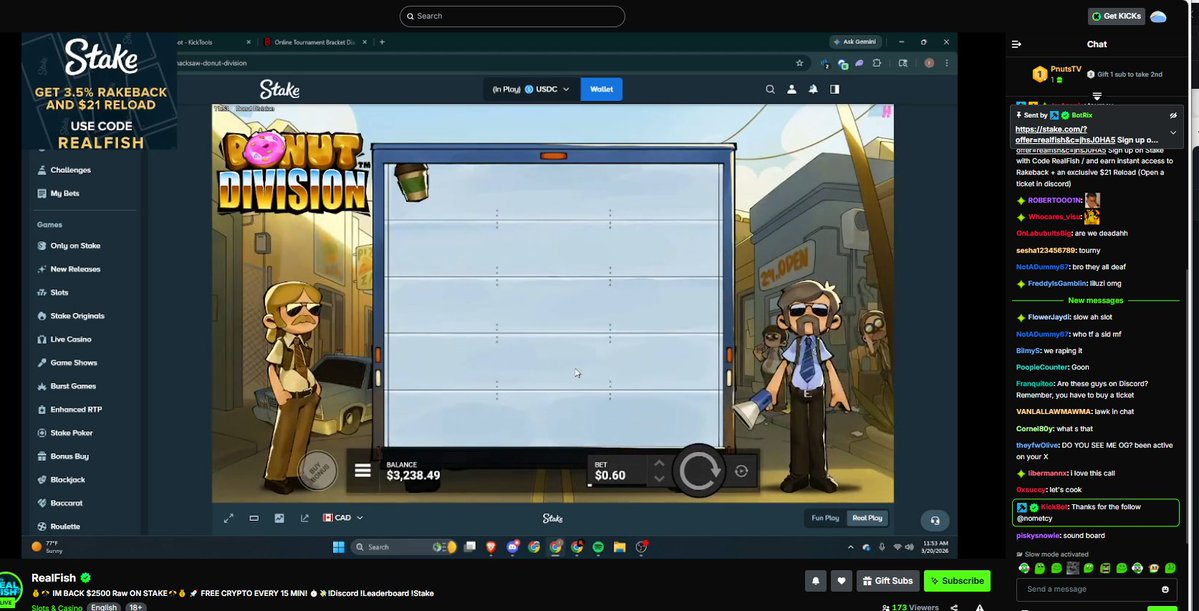Open Game Shows category

[73, 362]
